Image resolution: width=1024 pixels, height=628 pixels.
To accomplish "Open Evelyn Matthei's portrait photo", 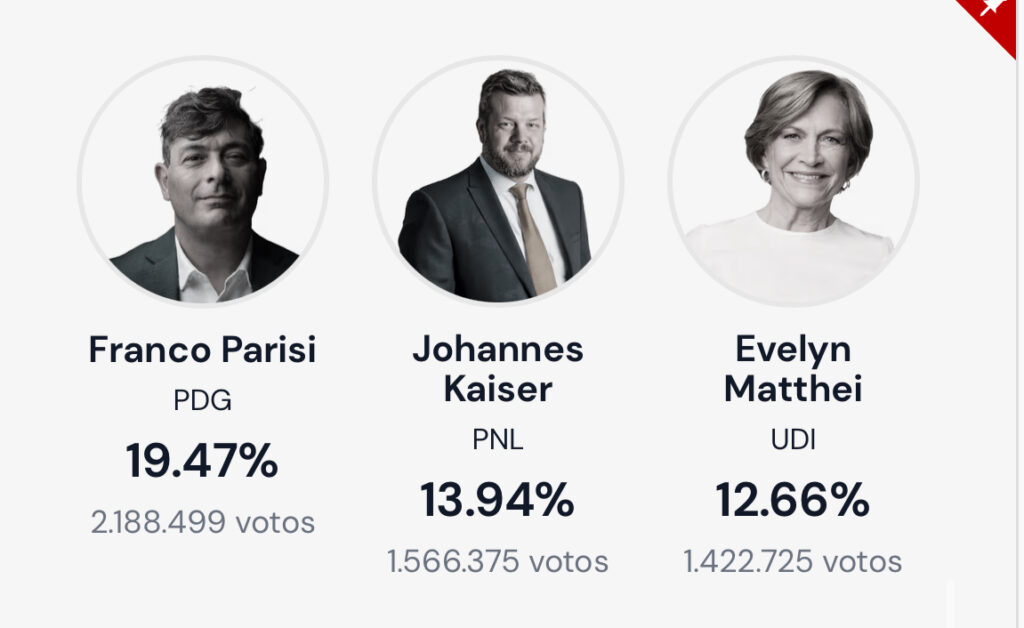I will 793,181.
